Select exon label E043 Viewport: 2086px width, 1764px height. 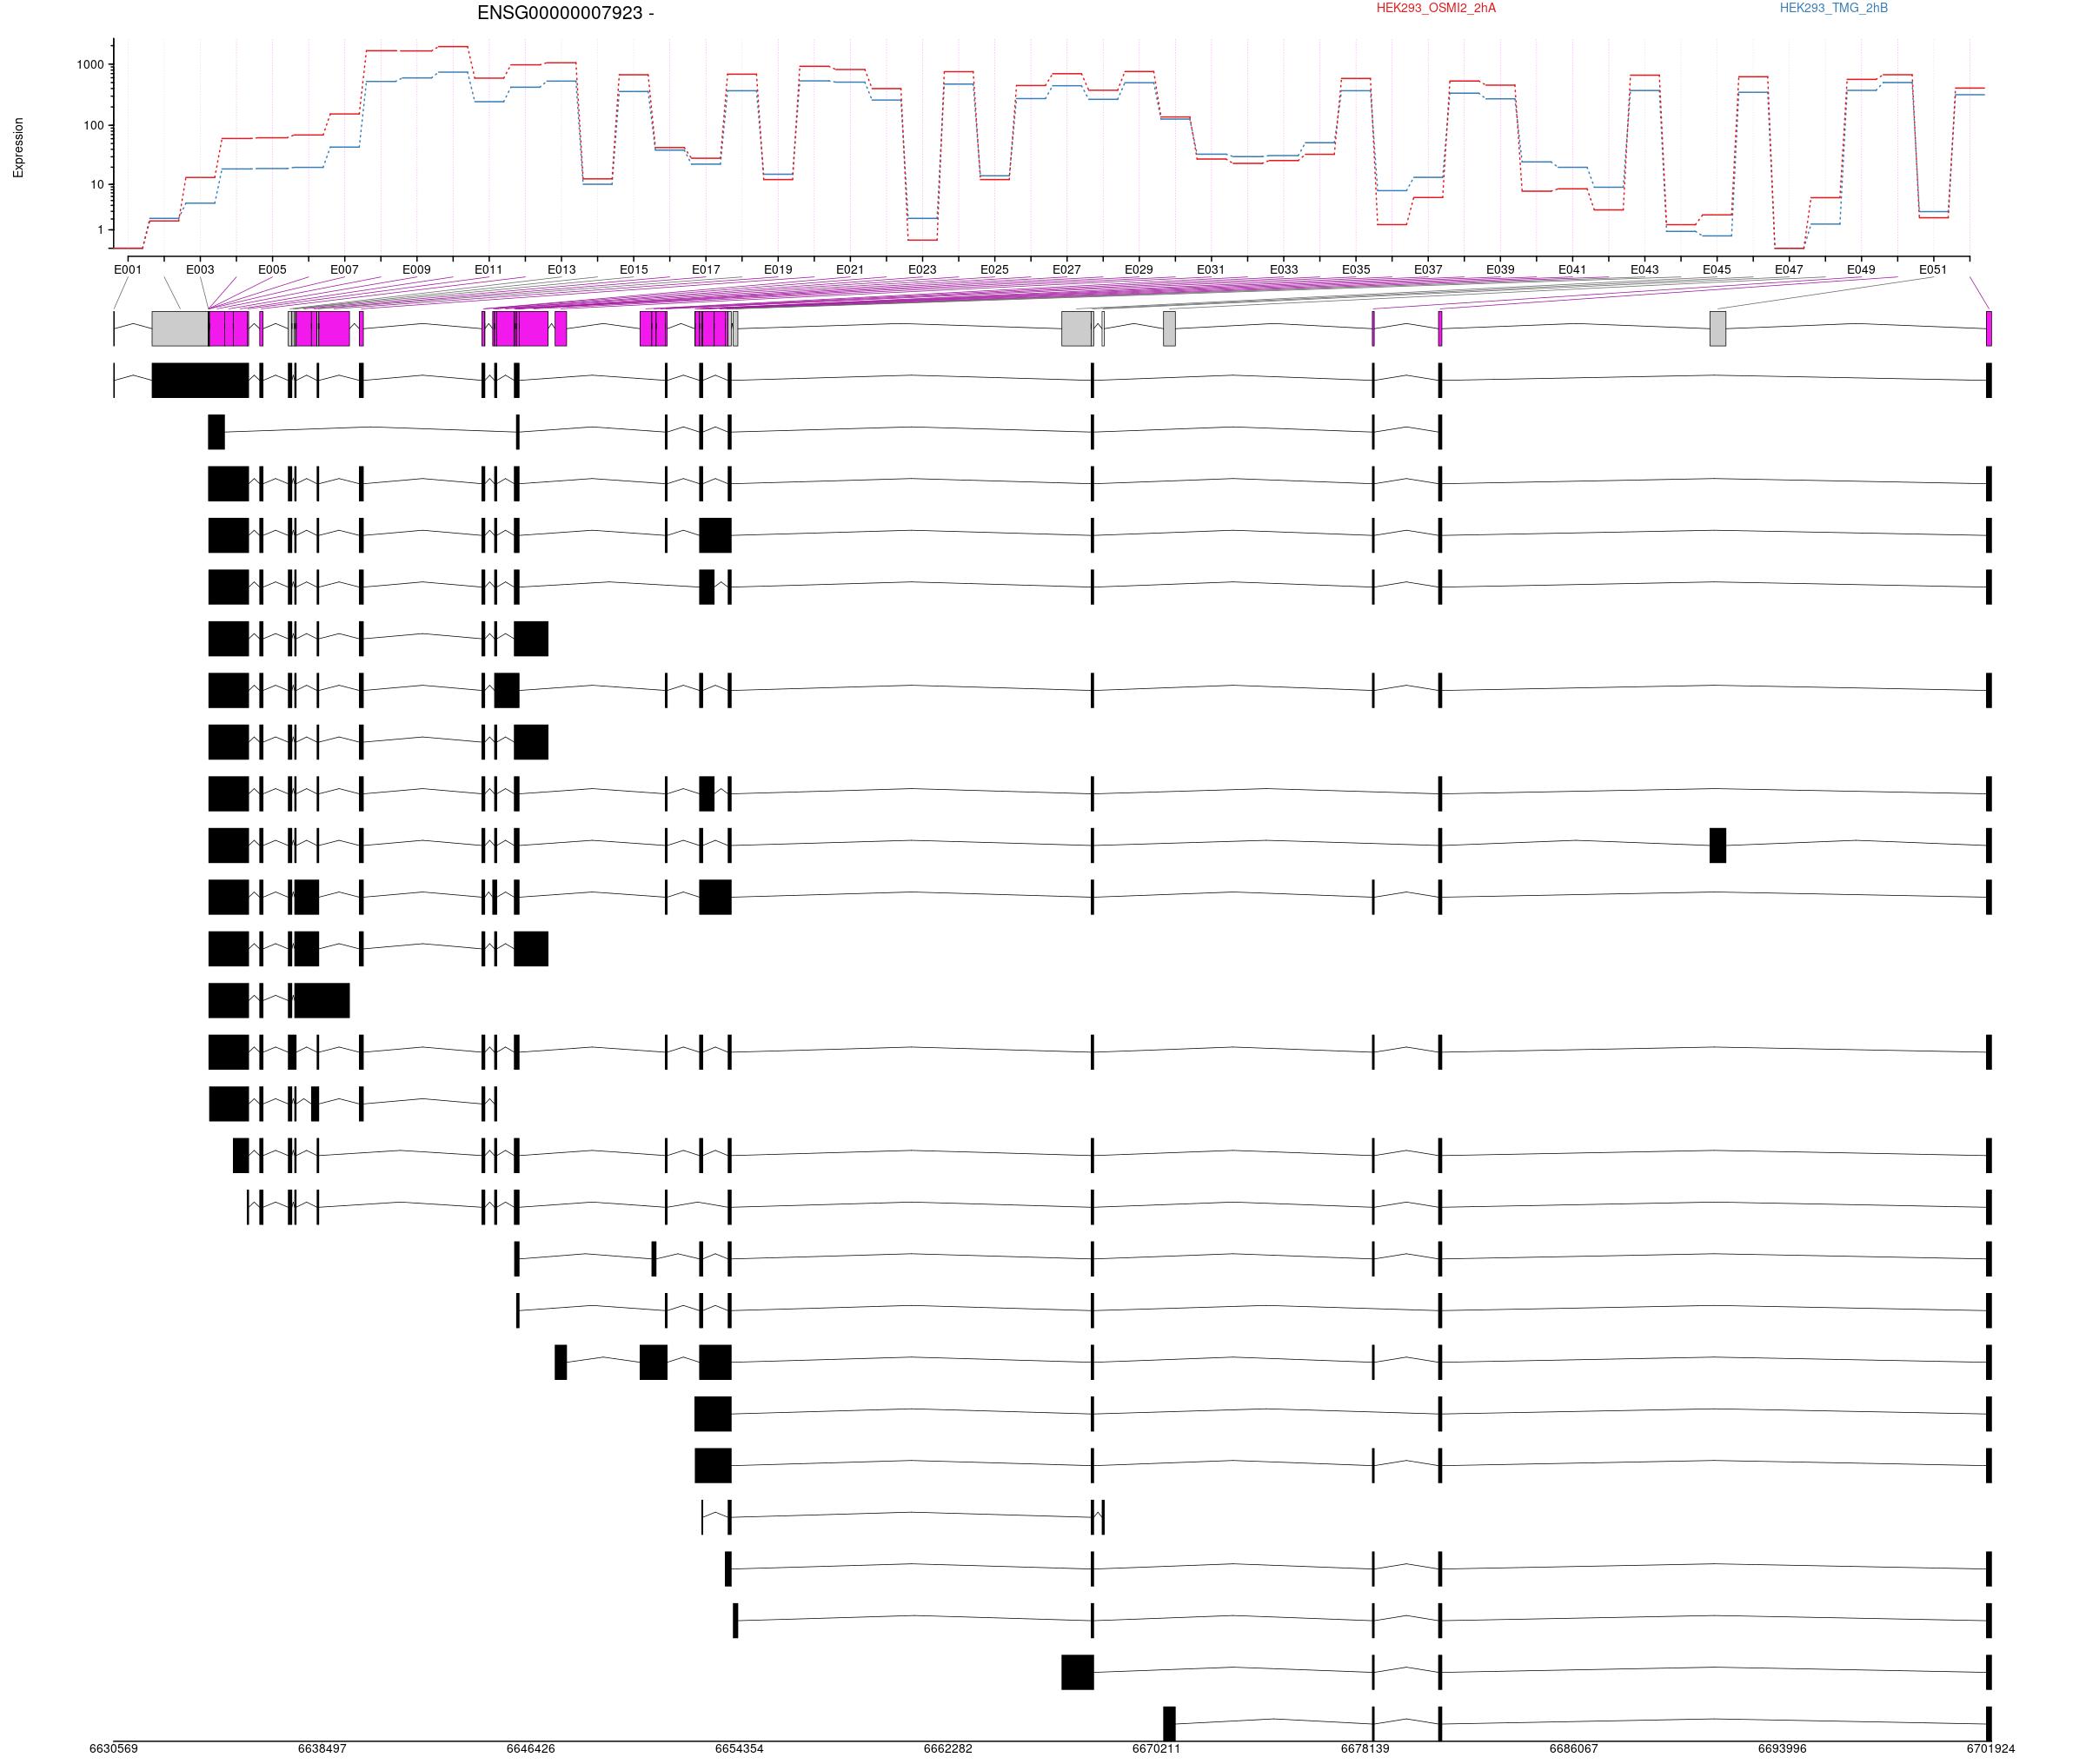pos(1644,270)
